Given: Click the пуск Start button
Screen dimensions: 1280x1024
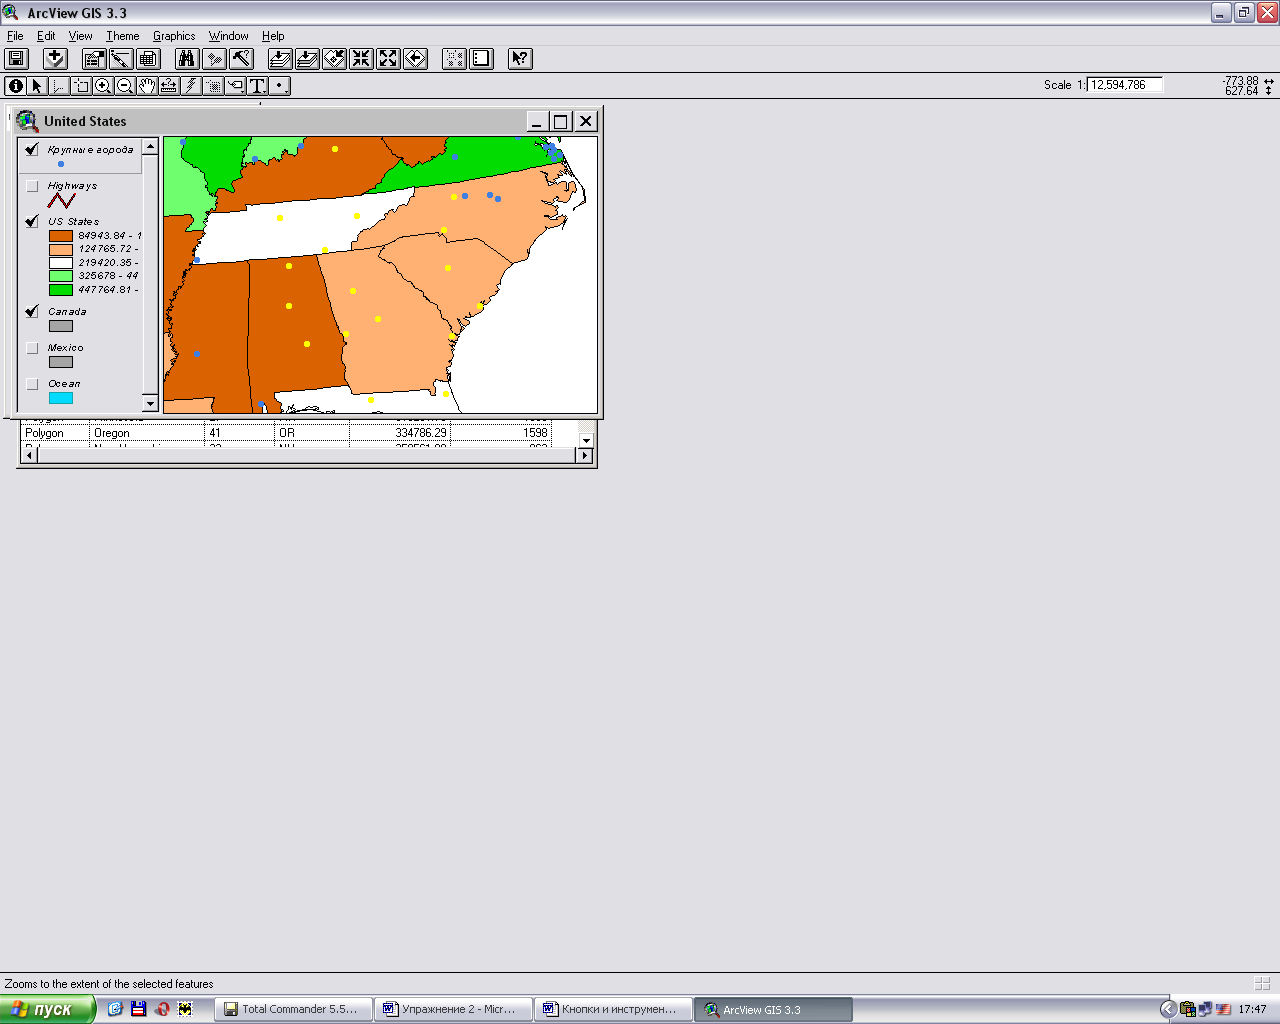Looking at the screenshot, I should coord(47,1009).
